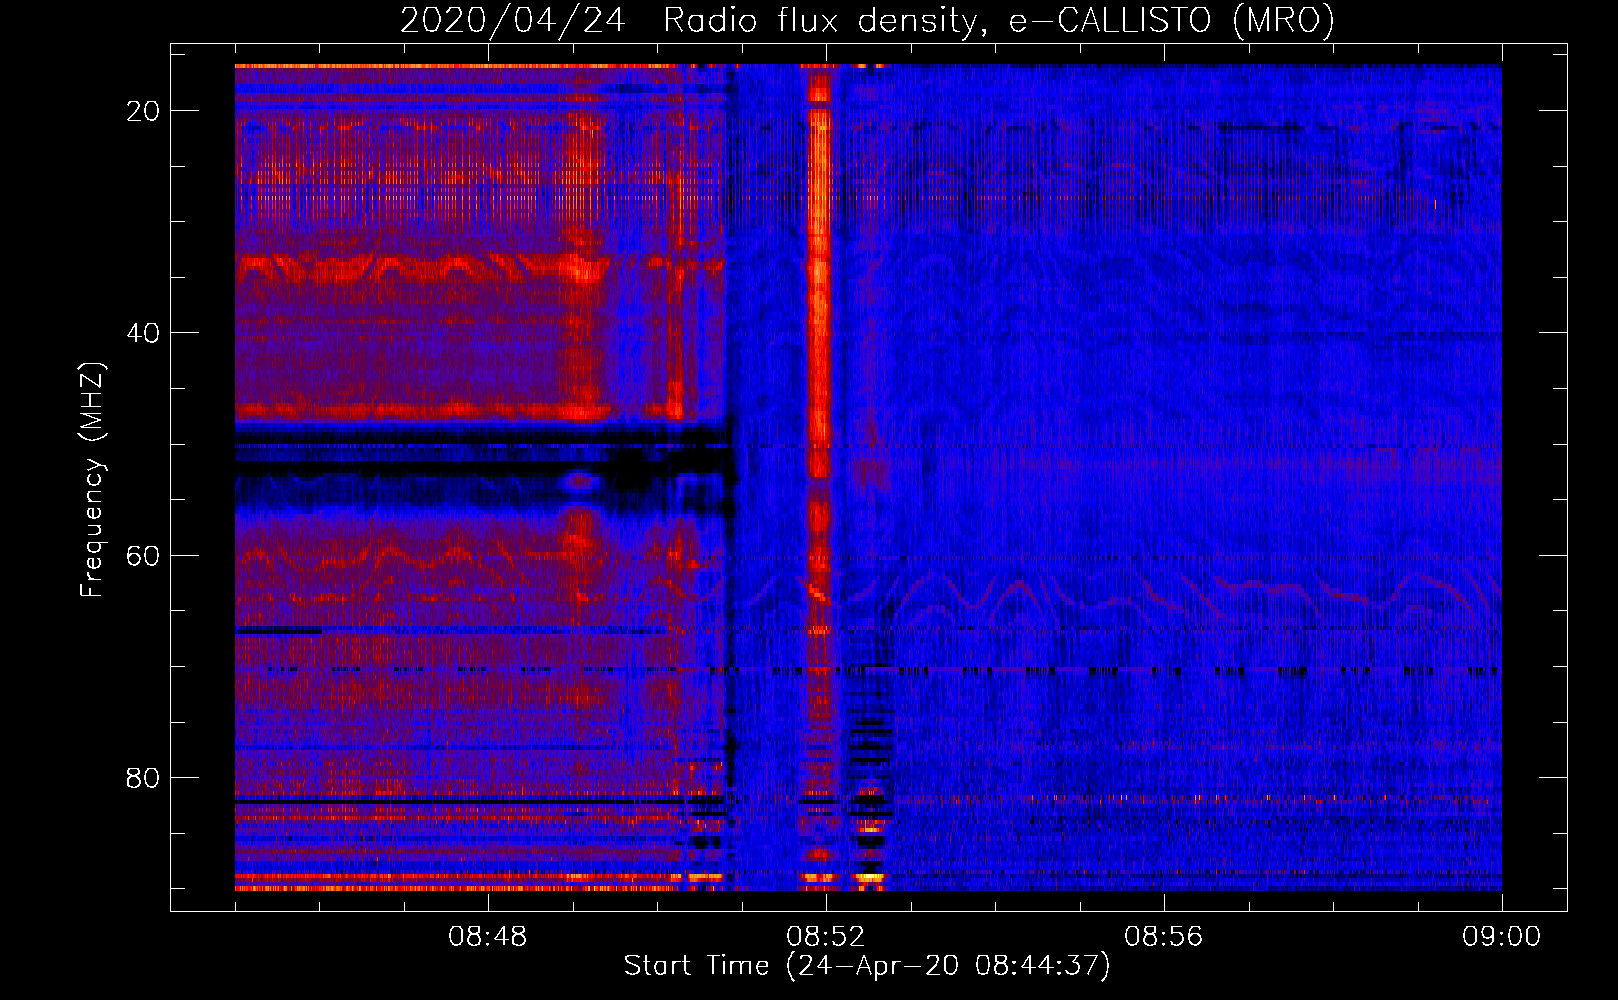
Task: Click the 'Frequency (MHZ)' y-axis label
Action: (93, 479)
